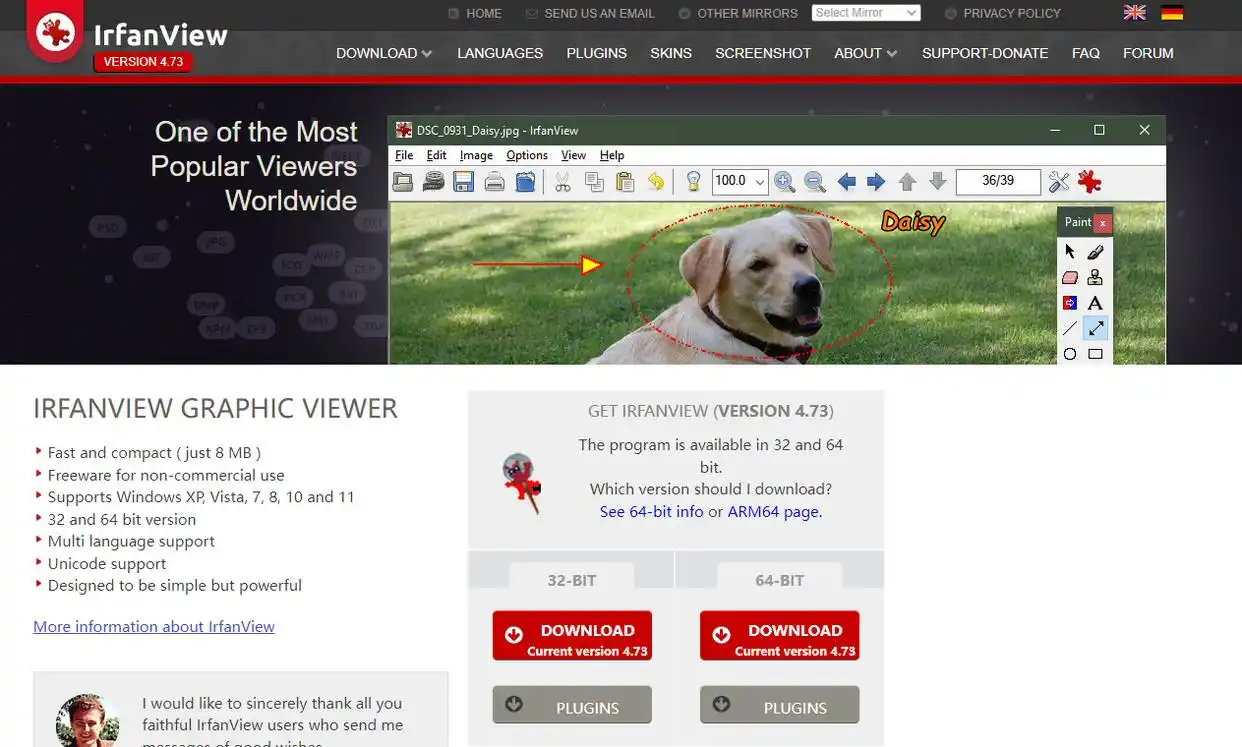
Task: Click the PLUGINS button under 64-BIT
Action: 779,705
